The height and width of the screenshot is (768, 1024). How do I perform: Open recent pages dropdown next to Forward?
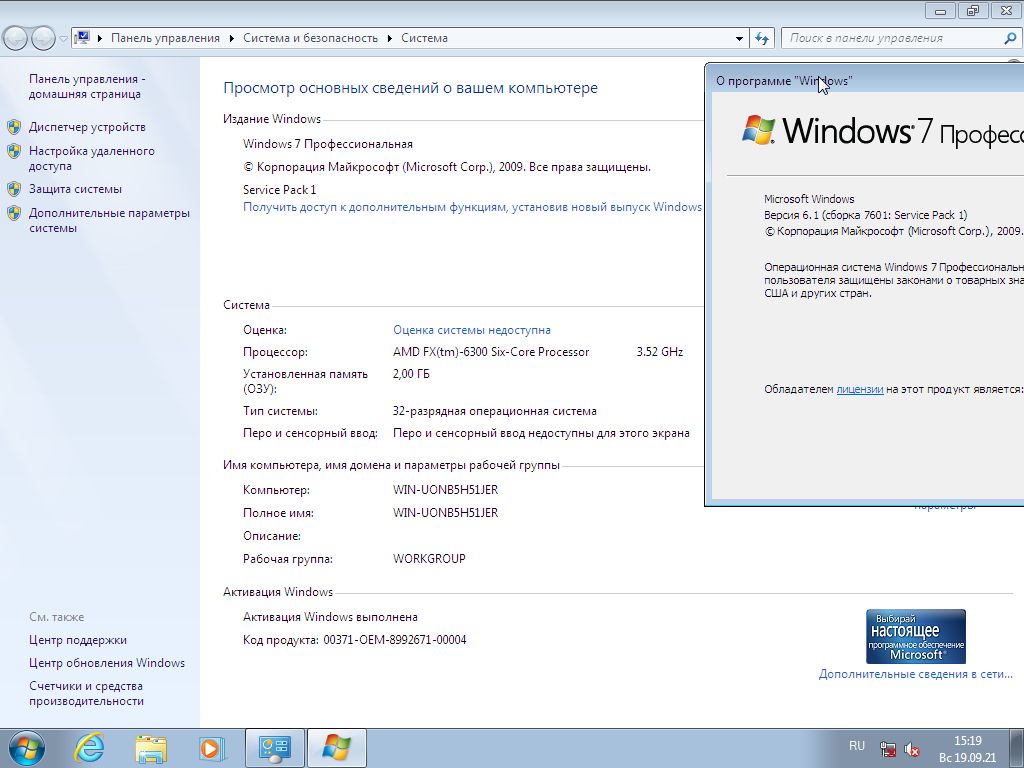click(63, 39)
